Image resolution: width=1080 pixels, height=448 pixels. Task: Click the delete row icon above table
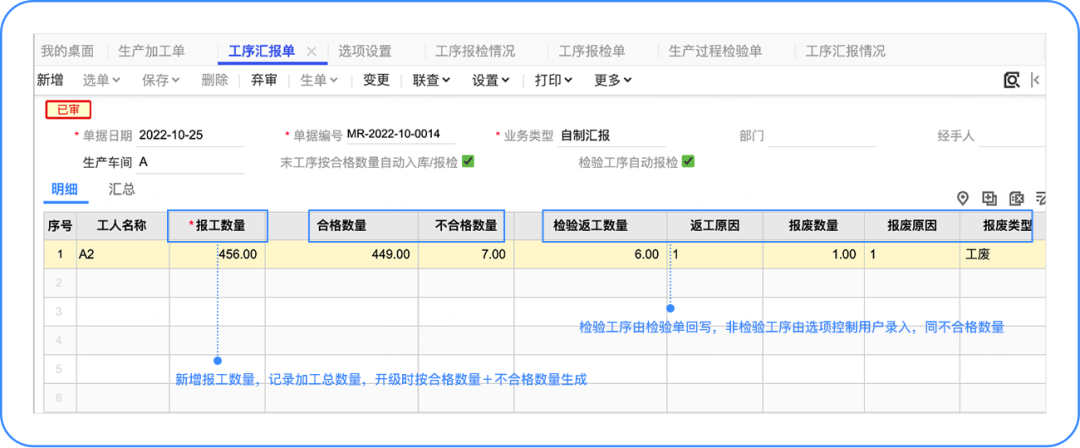point(1016,198)
